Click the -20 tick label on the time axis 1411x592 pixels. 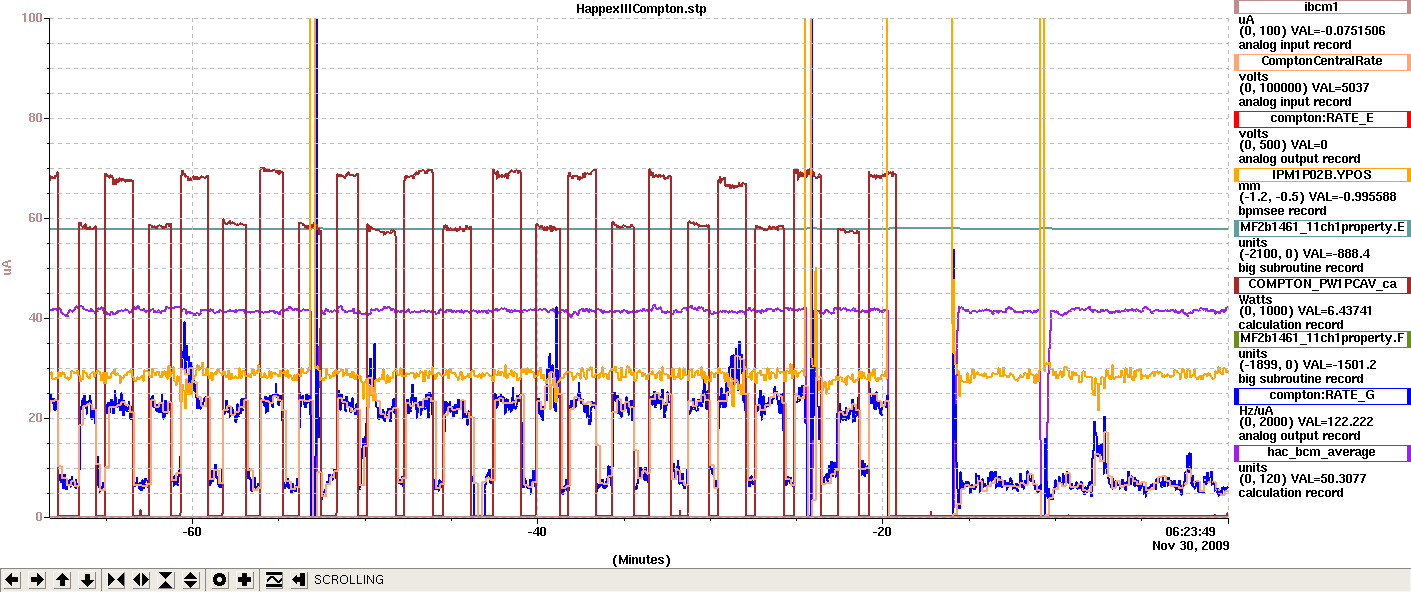pos(882,531)
